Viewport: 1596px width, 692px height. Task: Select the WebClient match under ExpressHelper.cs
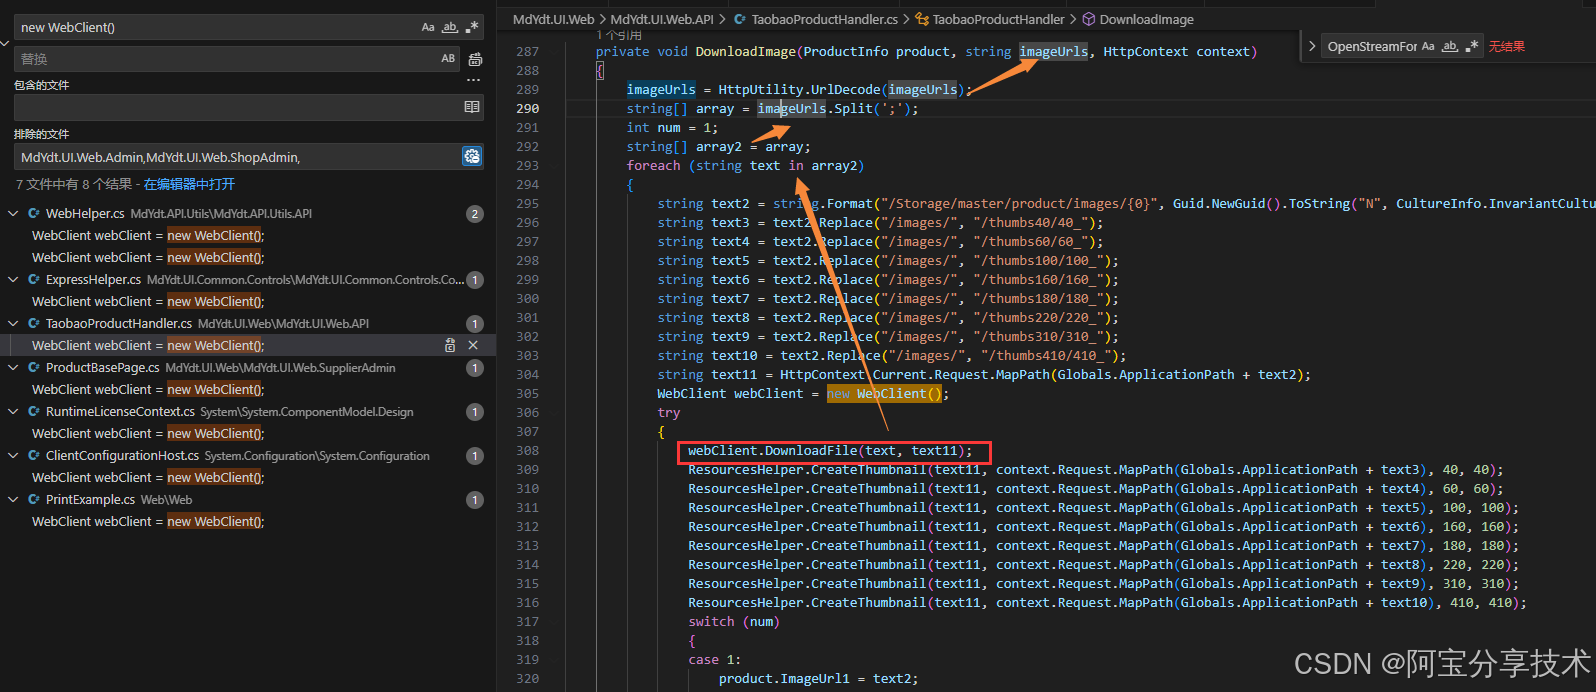coord(246,301)
